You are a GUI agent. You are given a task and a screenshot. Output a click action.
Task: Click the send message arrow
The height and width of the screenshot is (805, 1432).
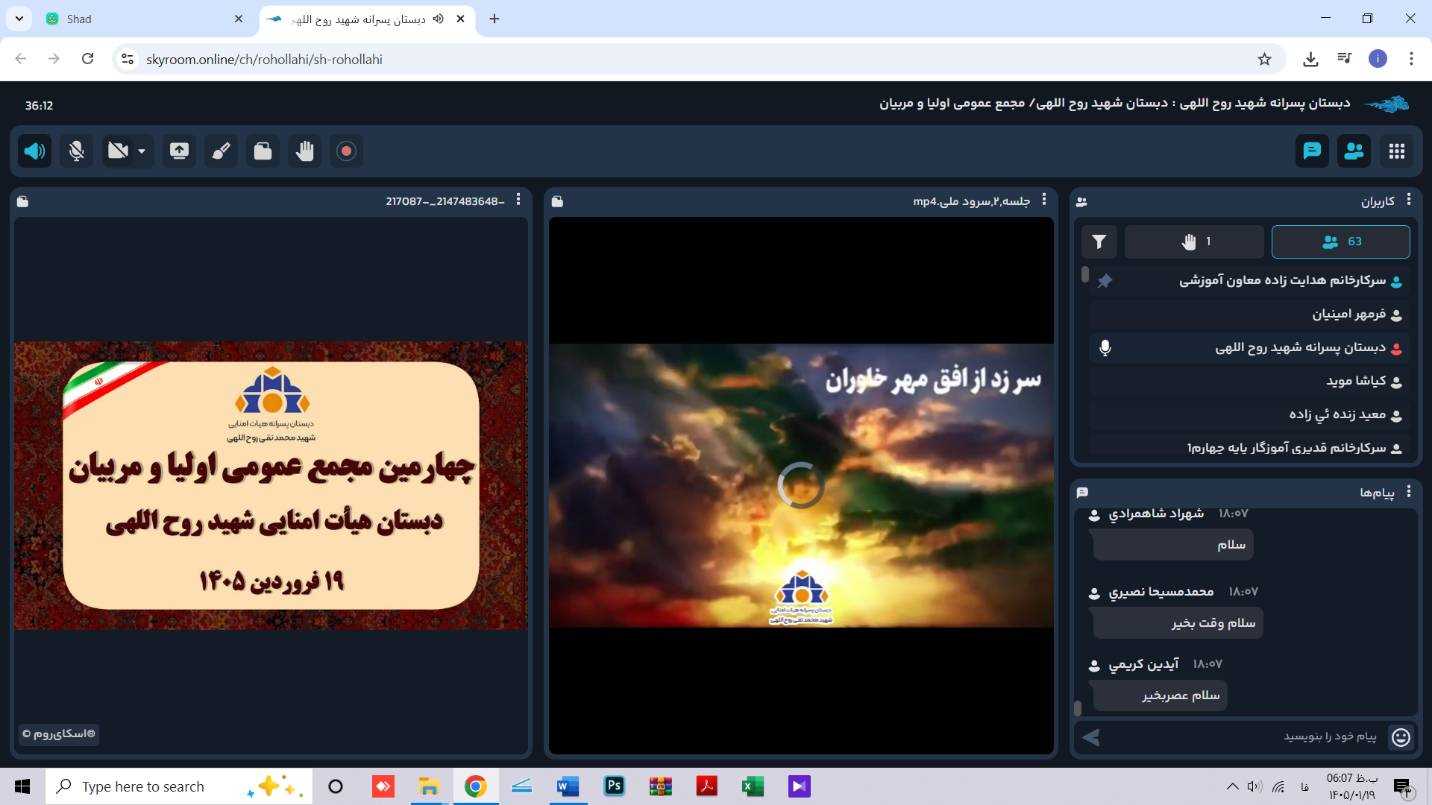coord(1091,737)
